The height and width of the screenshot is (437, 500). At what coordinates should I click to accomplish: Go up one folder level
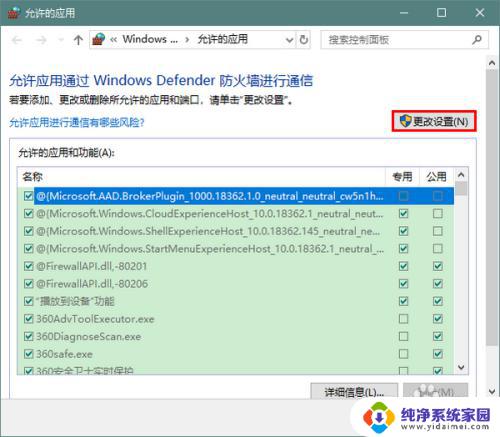(78, 40)
